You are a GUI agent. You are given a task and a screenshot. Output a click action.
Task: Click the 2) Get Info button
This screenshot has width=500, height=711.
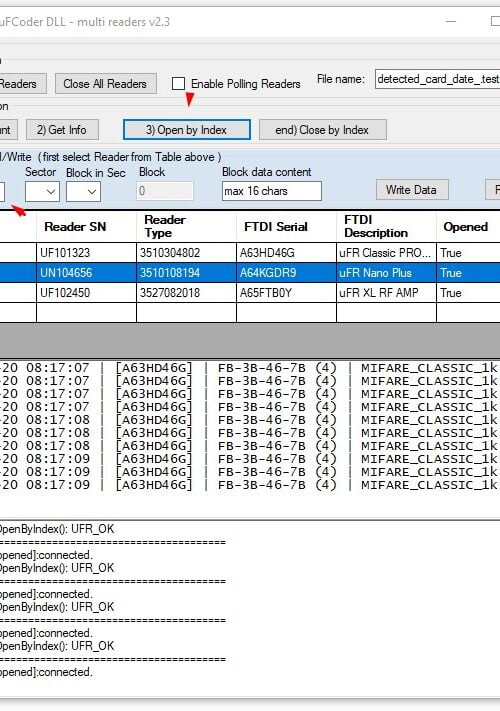(x=62, y=130)
